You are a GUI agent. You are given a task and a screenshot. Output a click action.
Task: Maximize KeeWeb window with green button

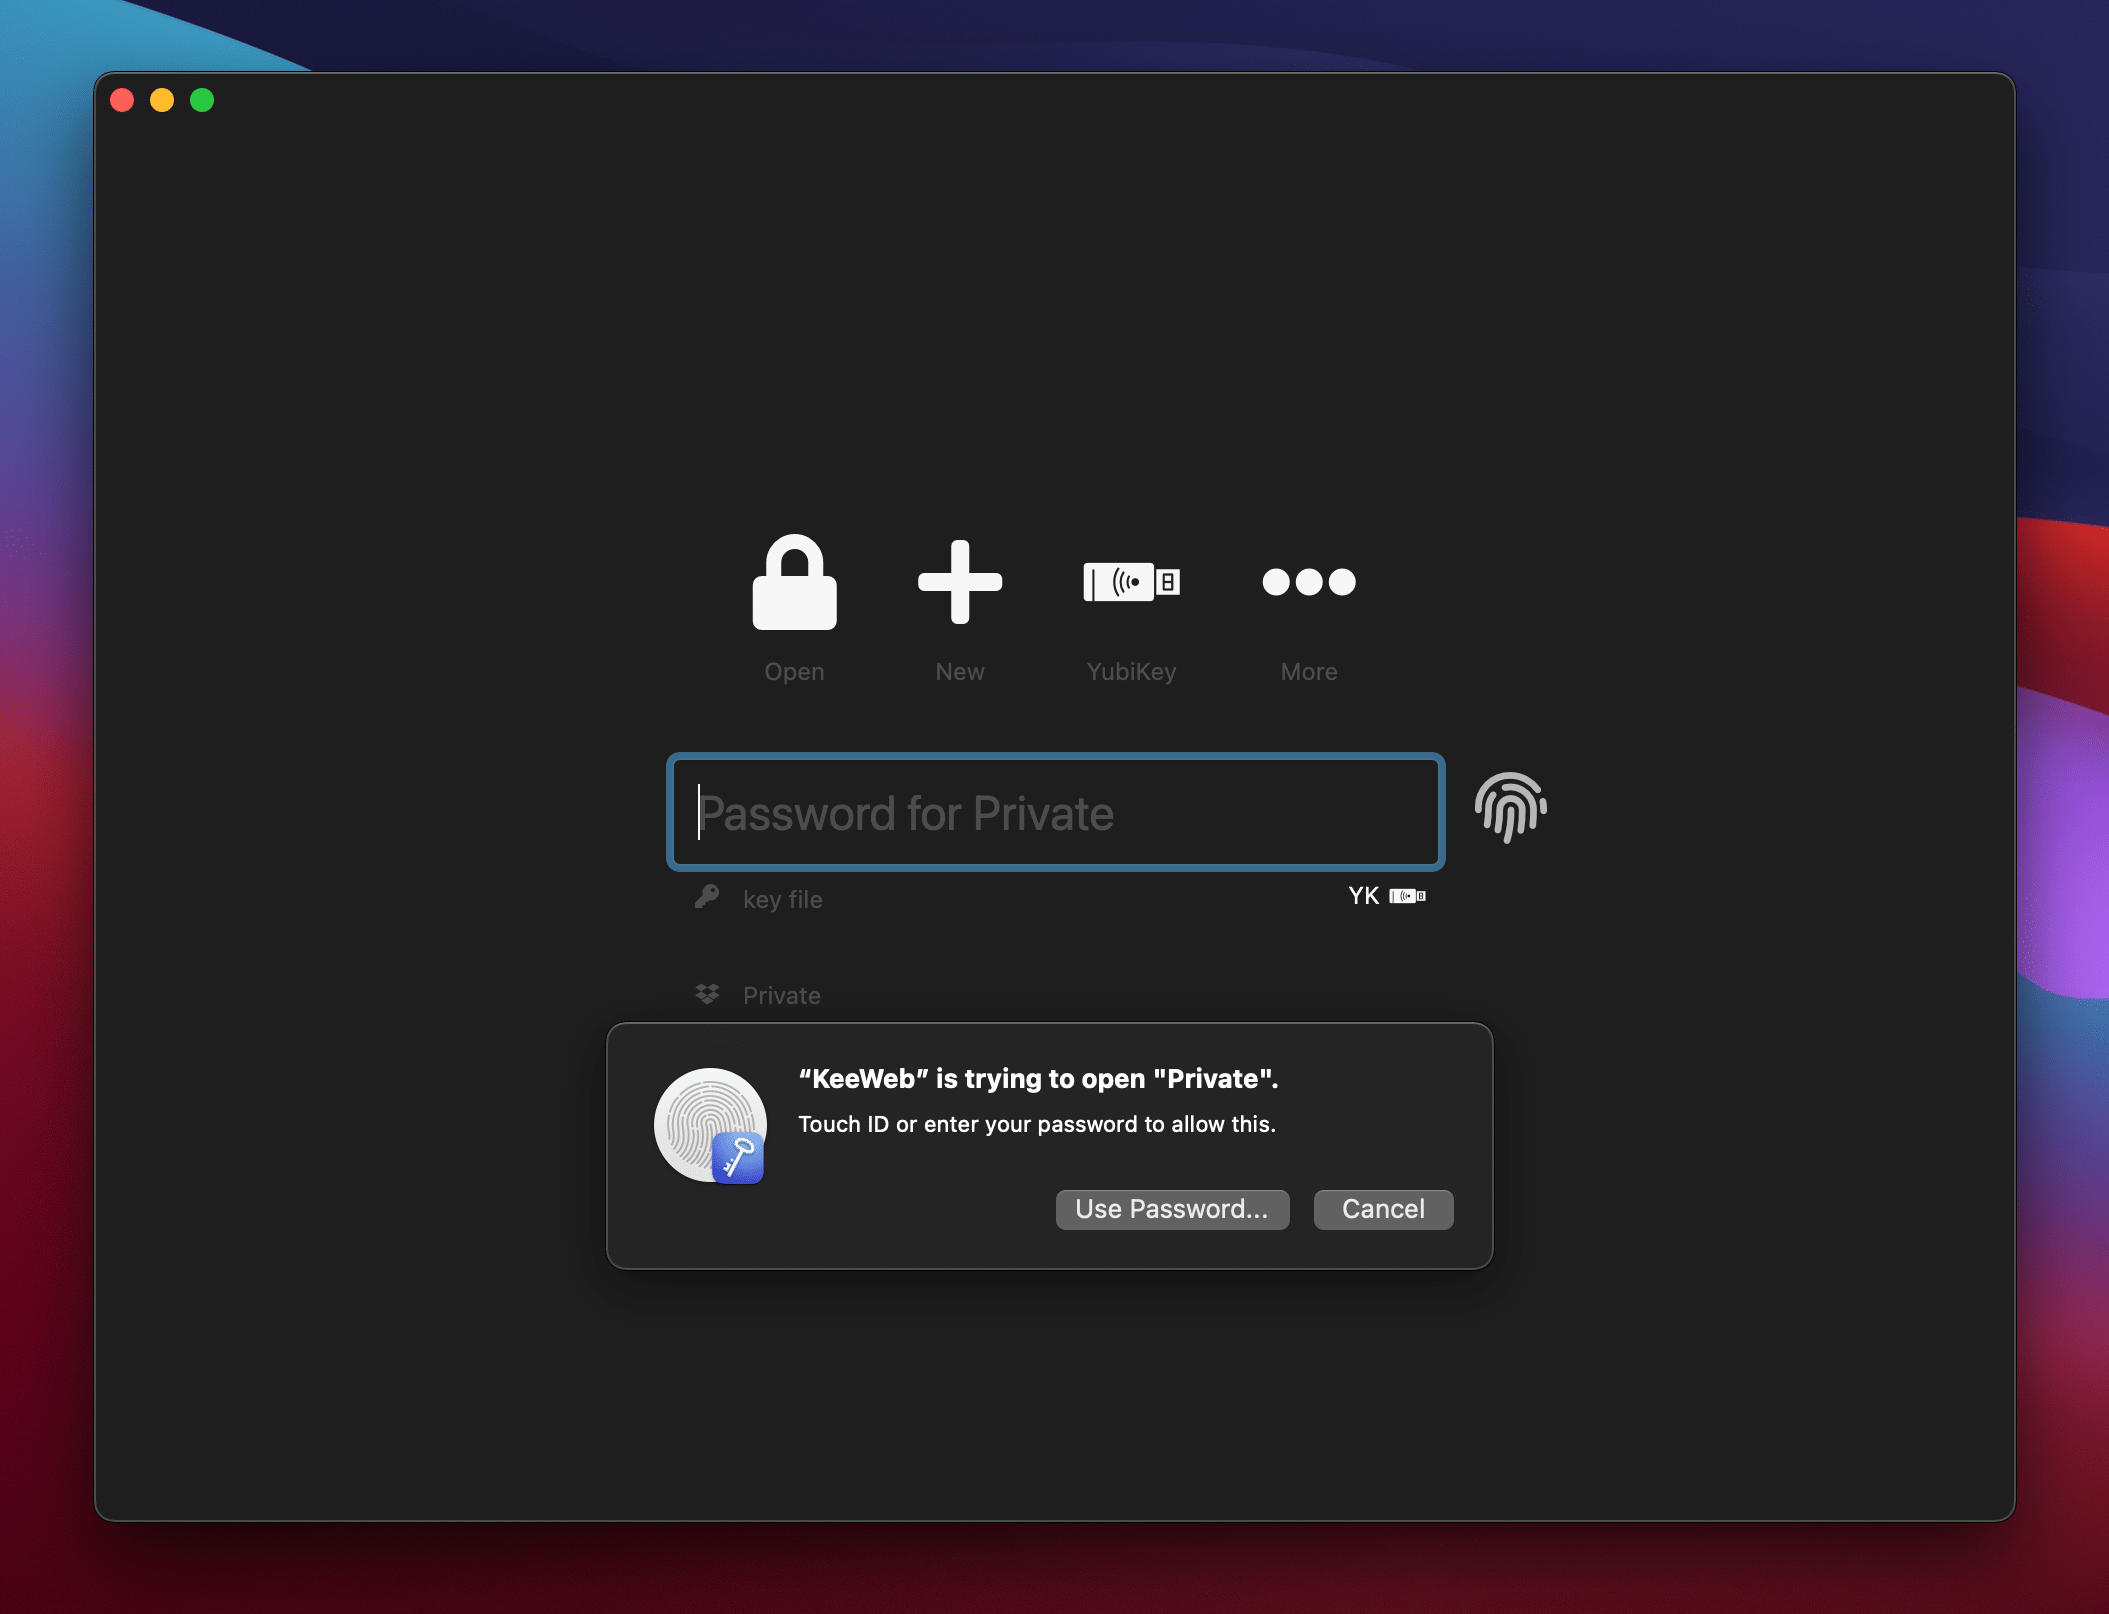tap(202, 100)
